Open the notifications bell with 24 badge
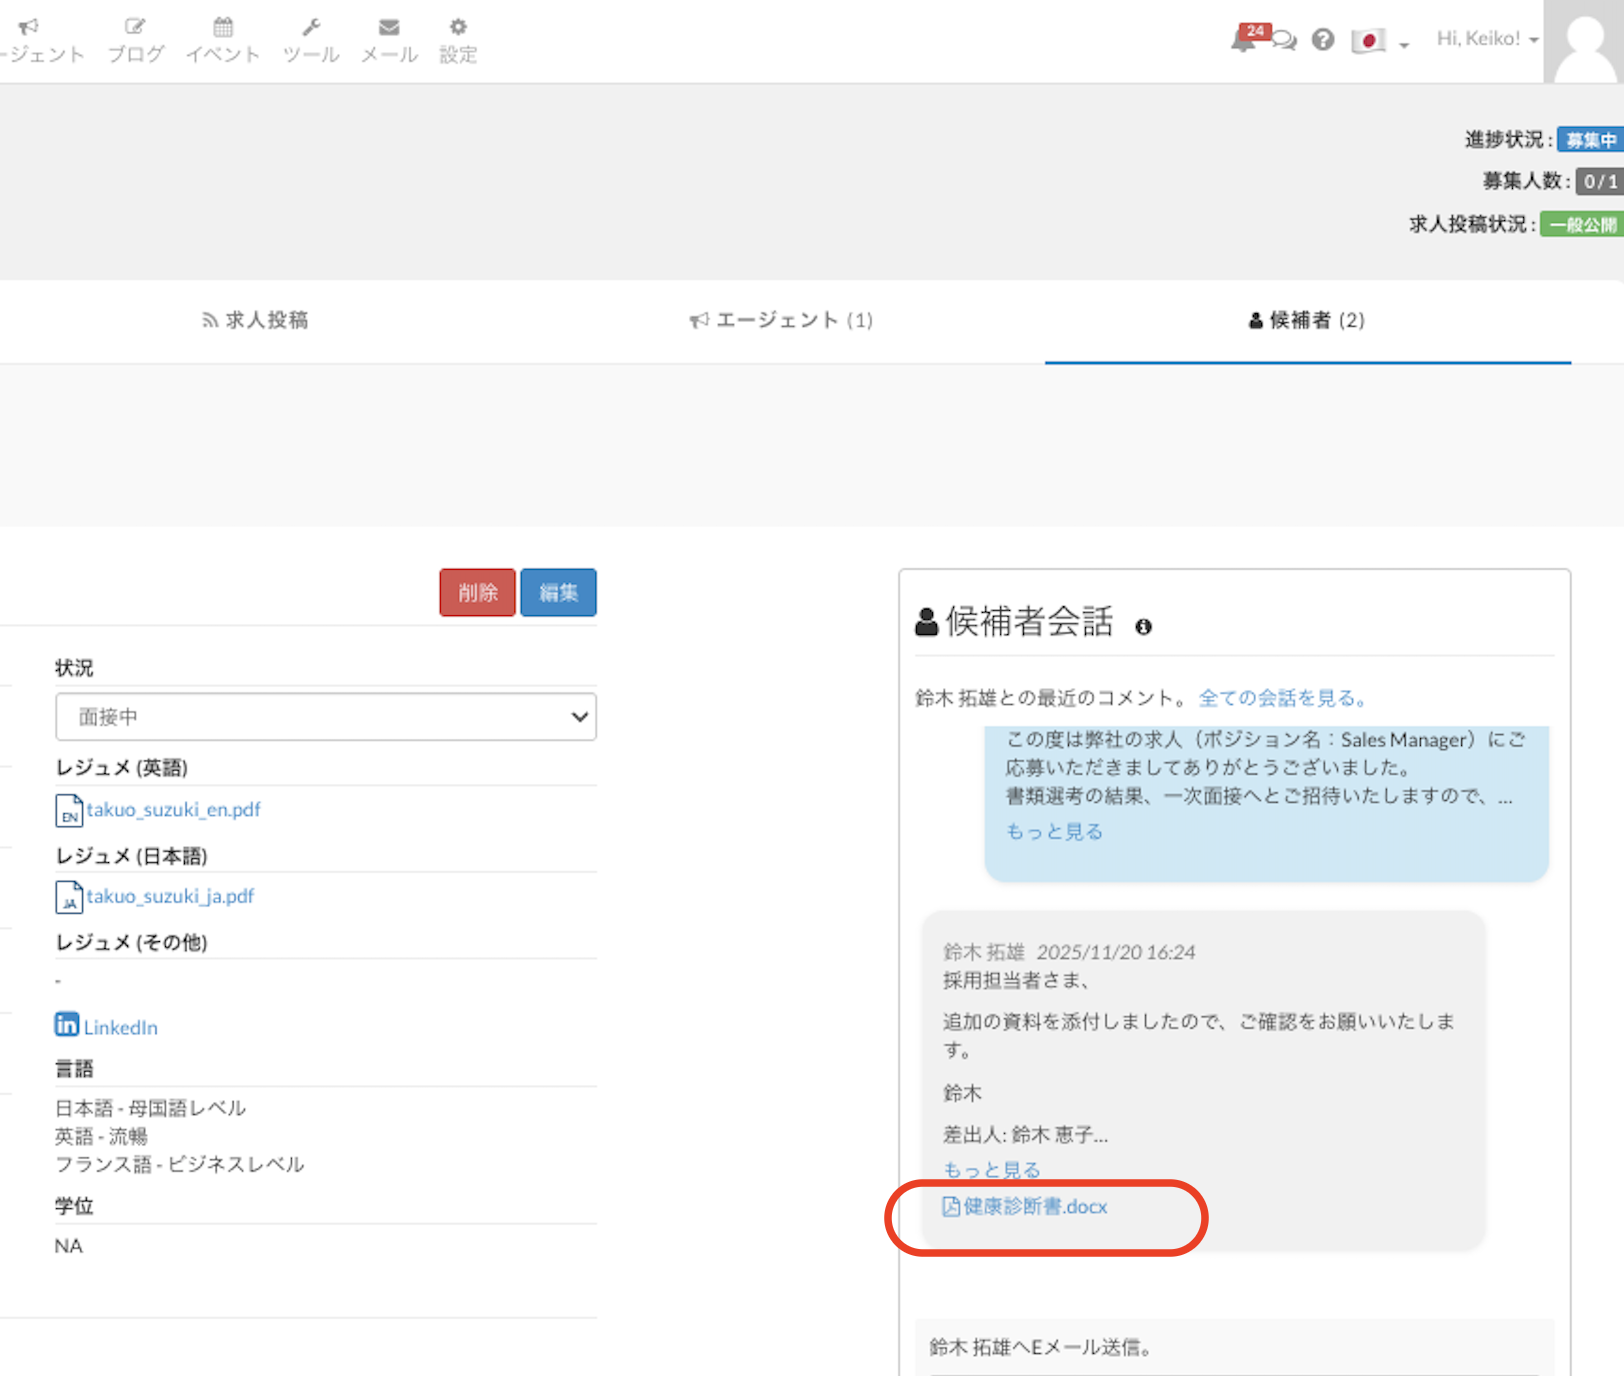Screen dimensions: 1624x1376 point(1245,40)
